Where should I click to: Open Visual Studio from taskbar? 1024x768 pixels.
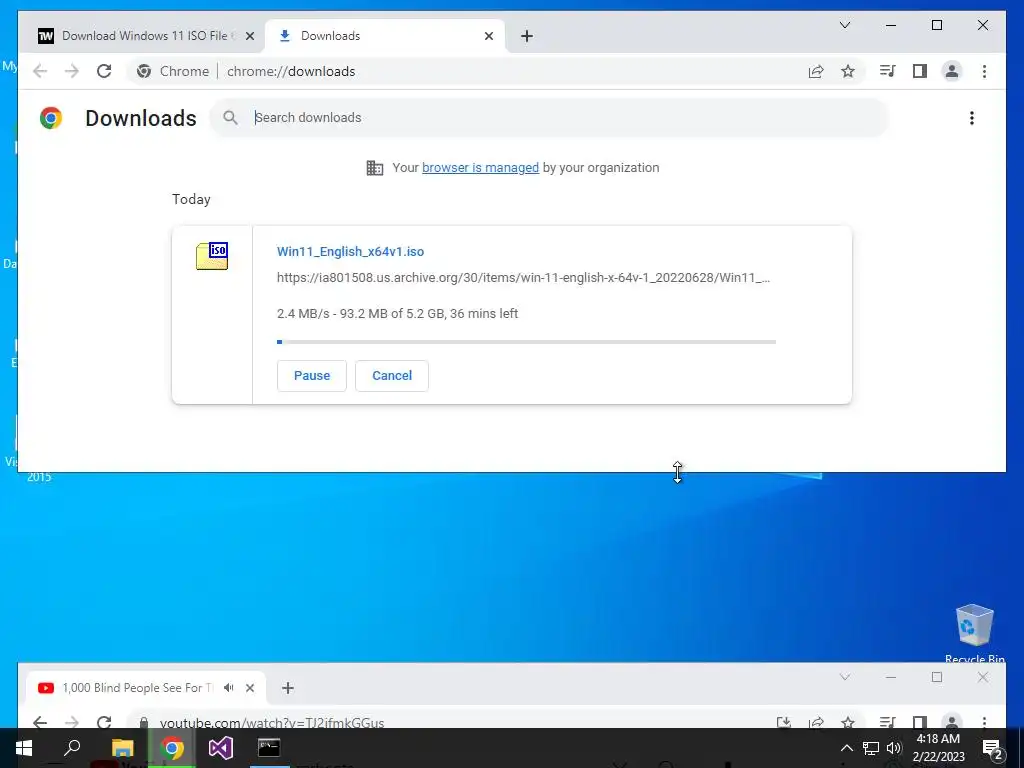coord(221,748)
